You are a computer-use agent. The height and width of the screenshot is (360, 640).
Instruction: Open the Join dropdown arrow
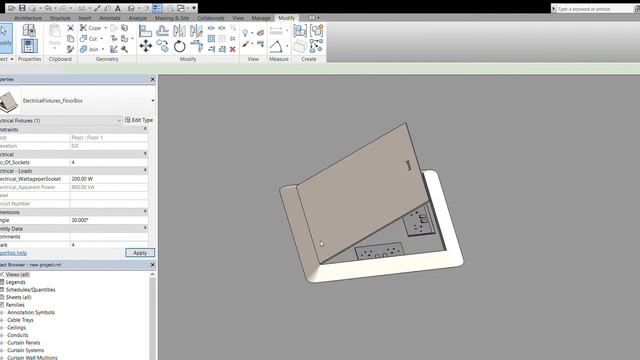[102, 49]
